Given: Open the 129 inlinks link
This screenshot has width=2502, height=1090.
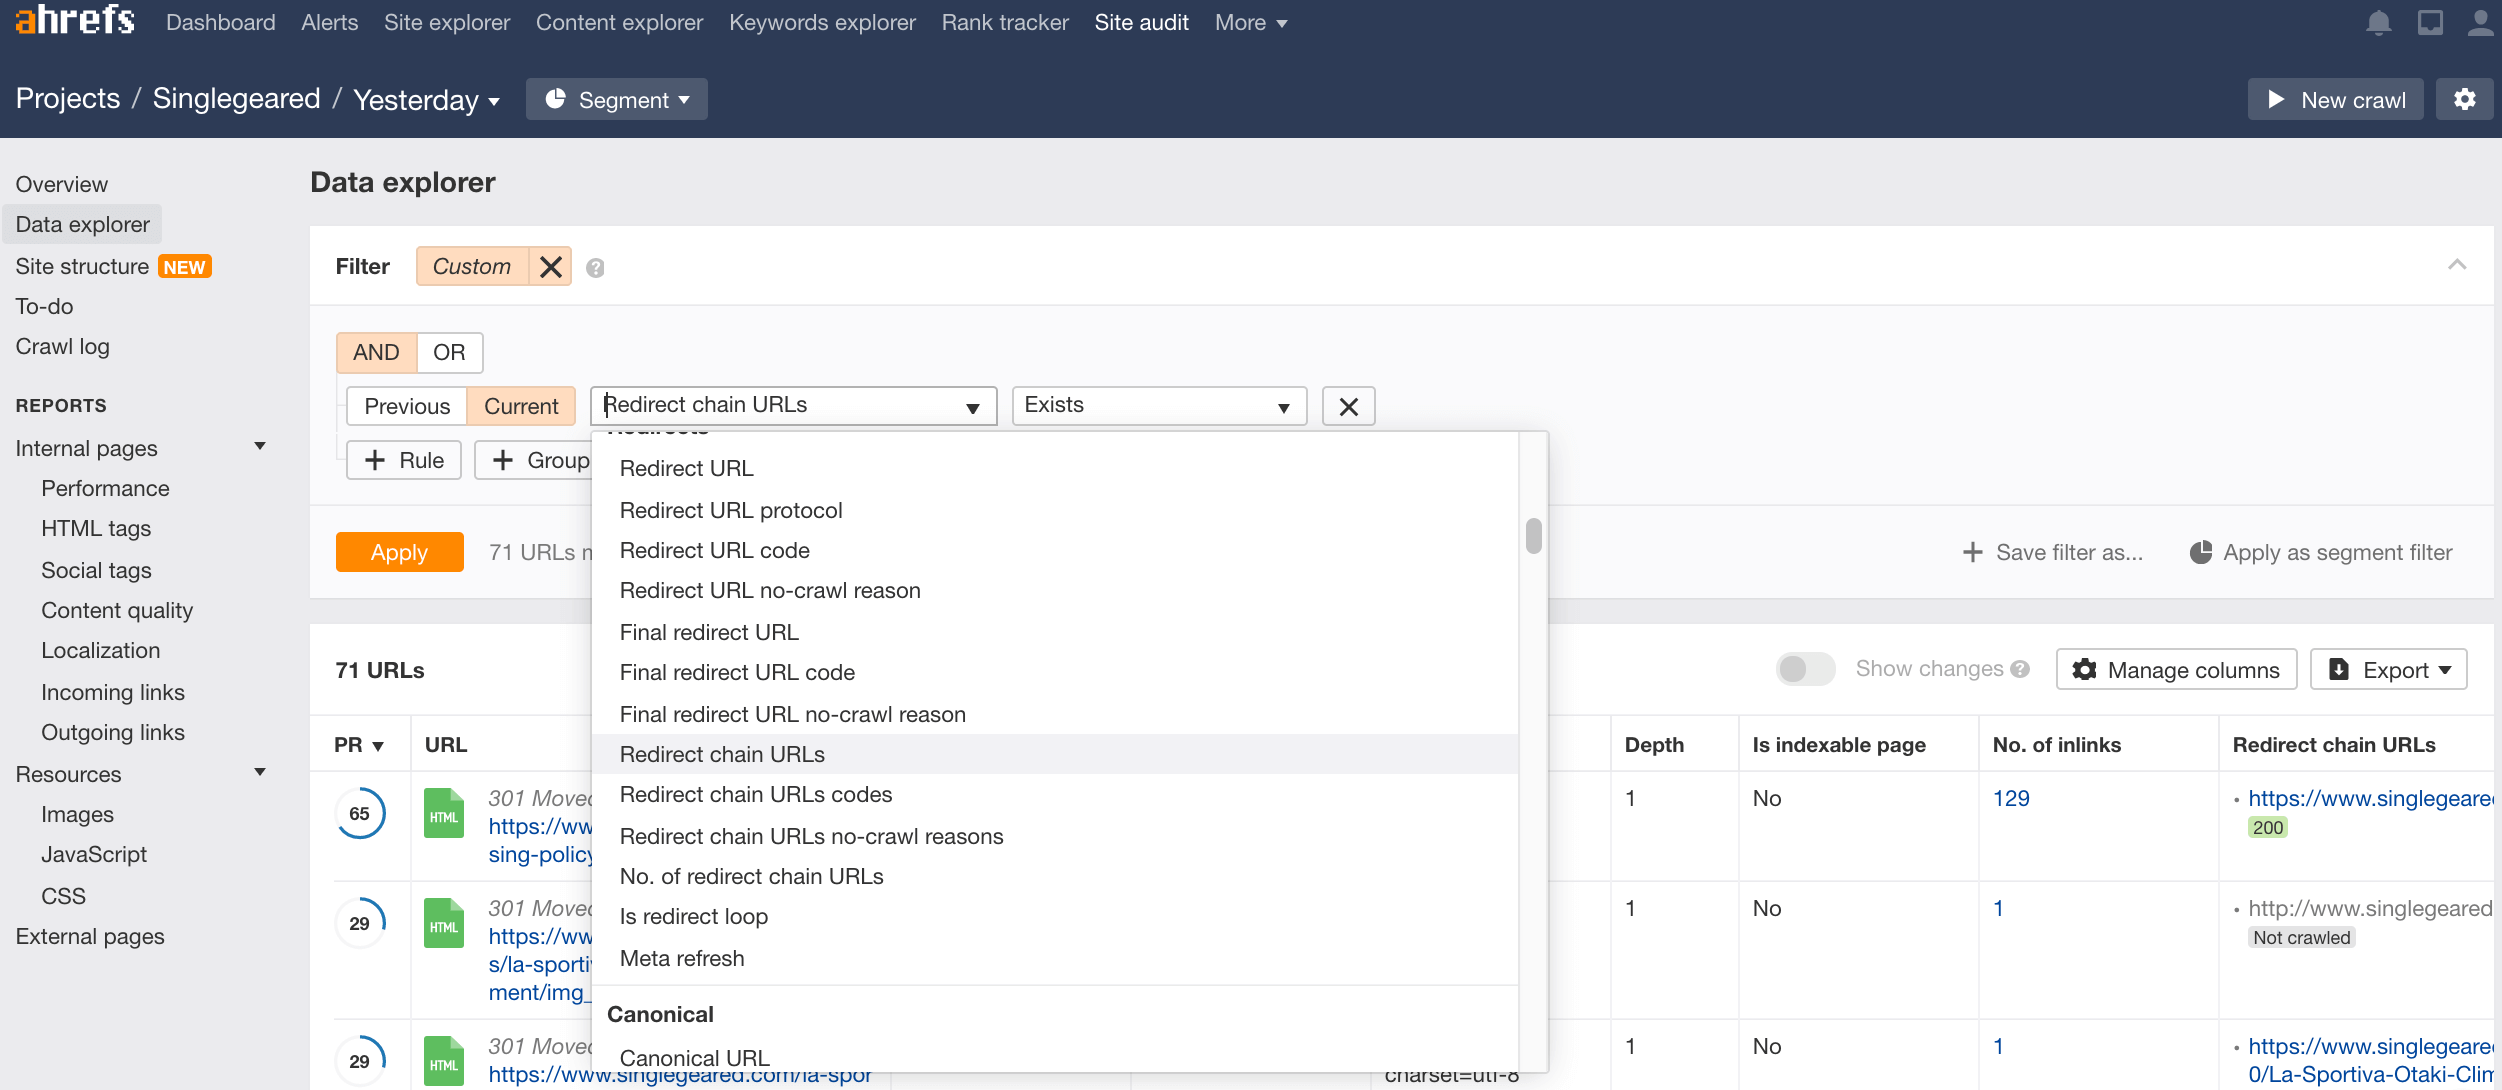Looking at the screenshot, I should (x=2011, y=798).
